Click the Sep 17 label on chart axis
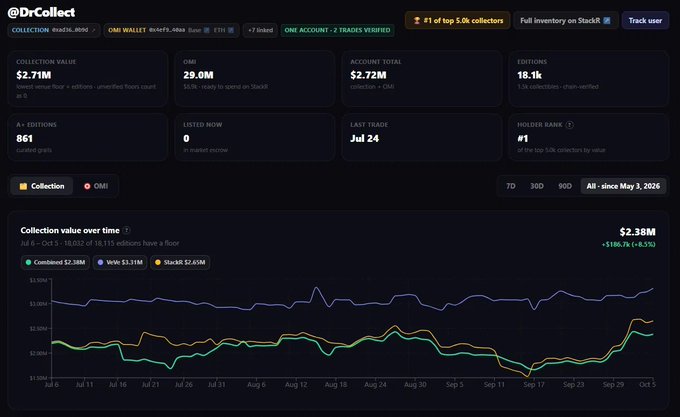Image resolution: width=680 pixels, height=417 pixels. [x=533, y=384]
